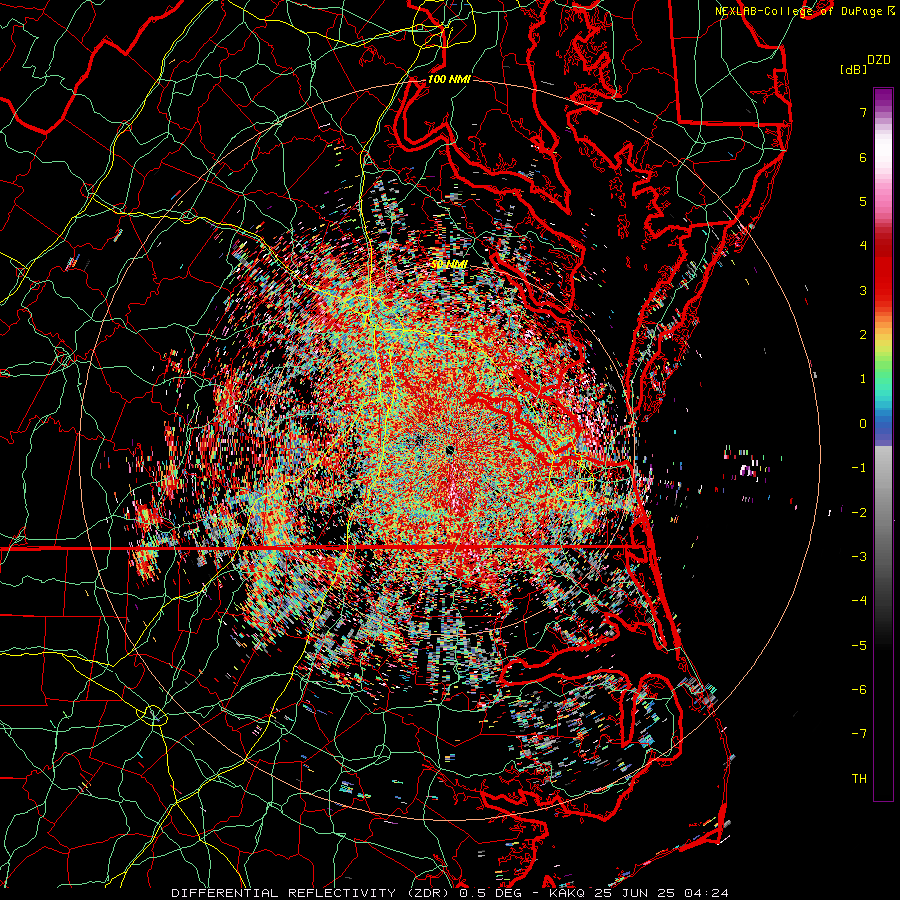Click the black radar site dot at center
The width and height of the screenshot is (900, 900).
coord(449,450)
